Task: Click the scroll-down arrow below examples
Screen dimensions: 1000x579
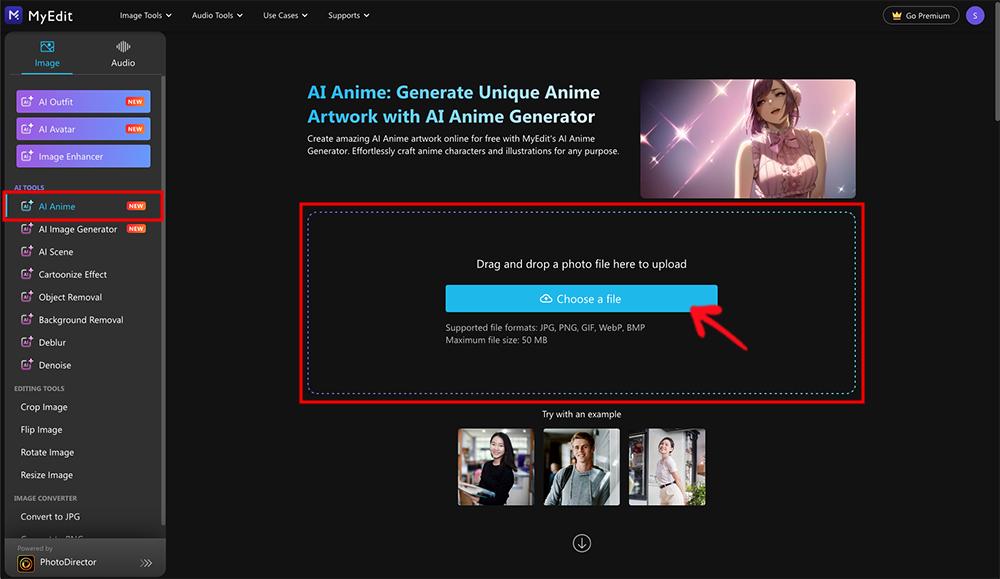Action: point(581,542)
